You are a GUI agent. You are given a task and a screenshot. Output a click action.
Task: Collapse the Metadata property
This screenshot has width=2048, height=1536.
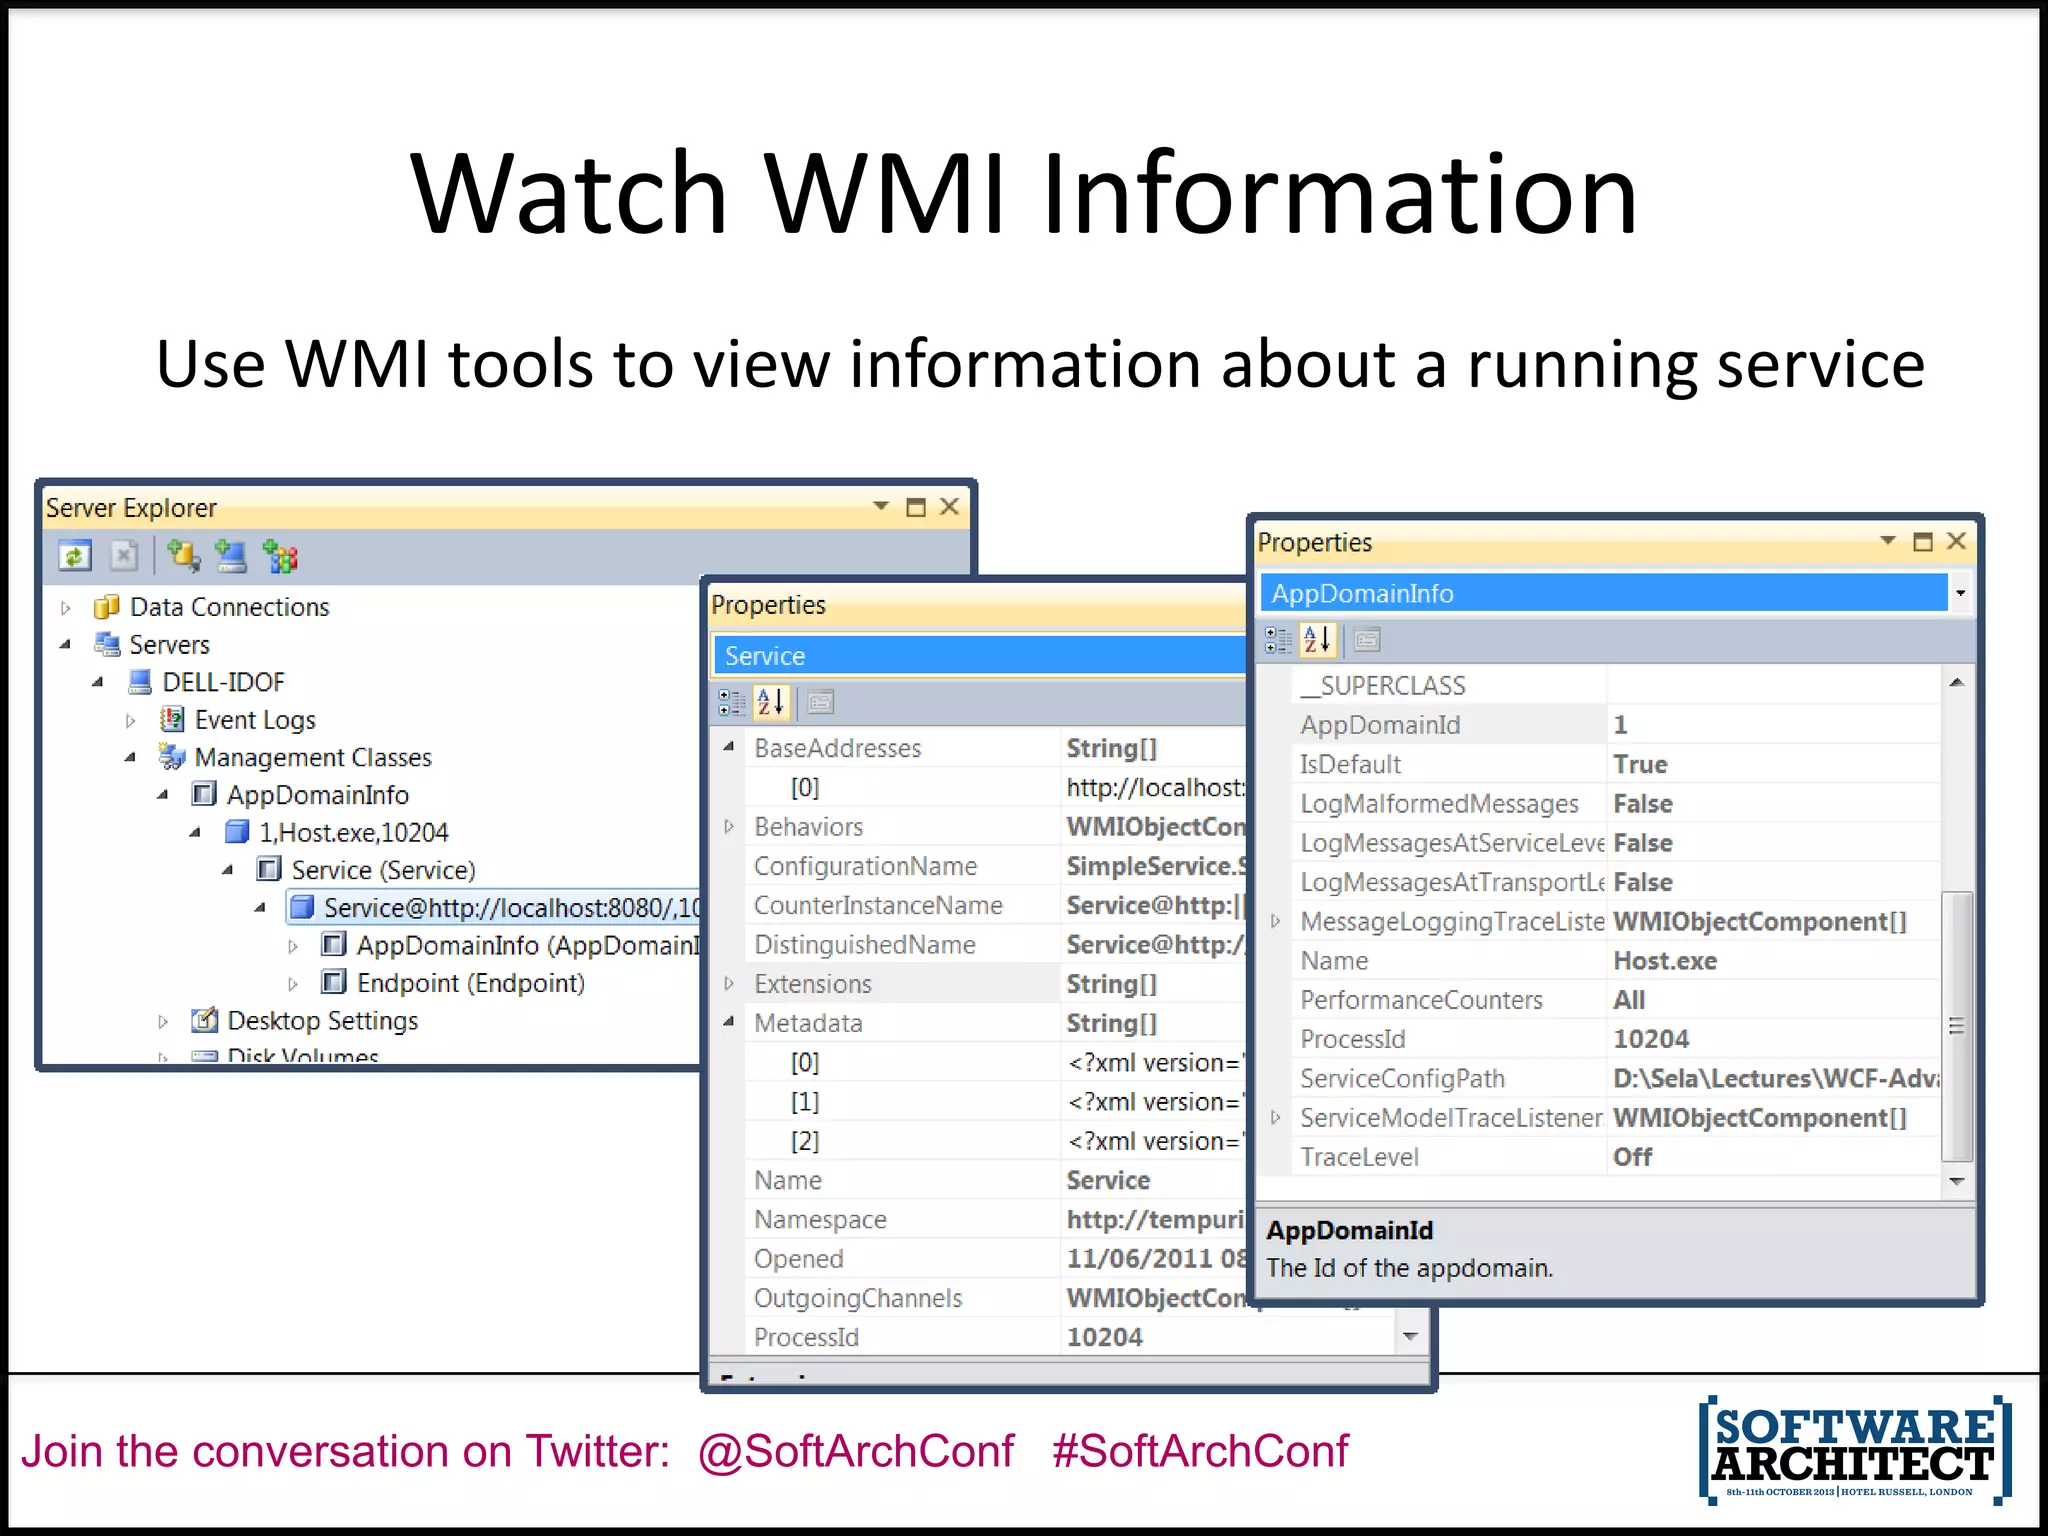729,1022
